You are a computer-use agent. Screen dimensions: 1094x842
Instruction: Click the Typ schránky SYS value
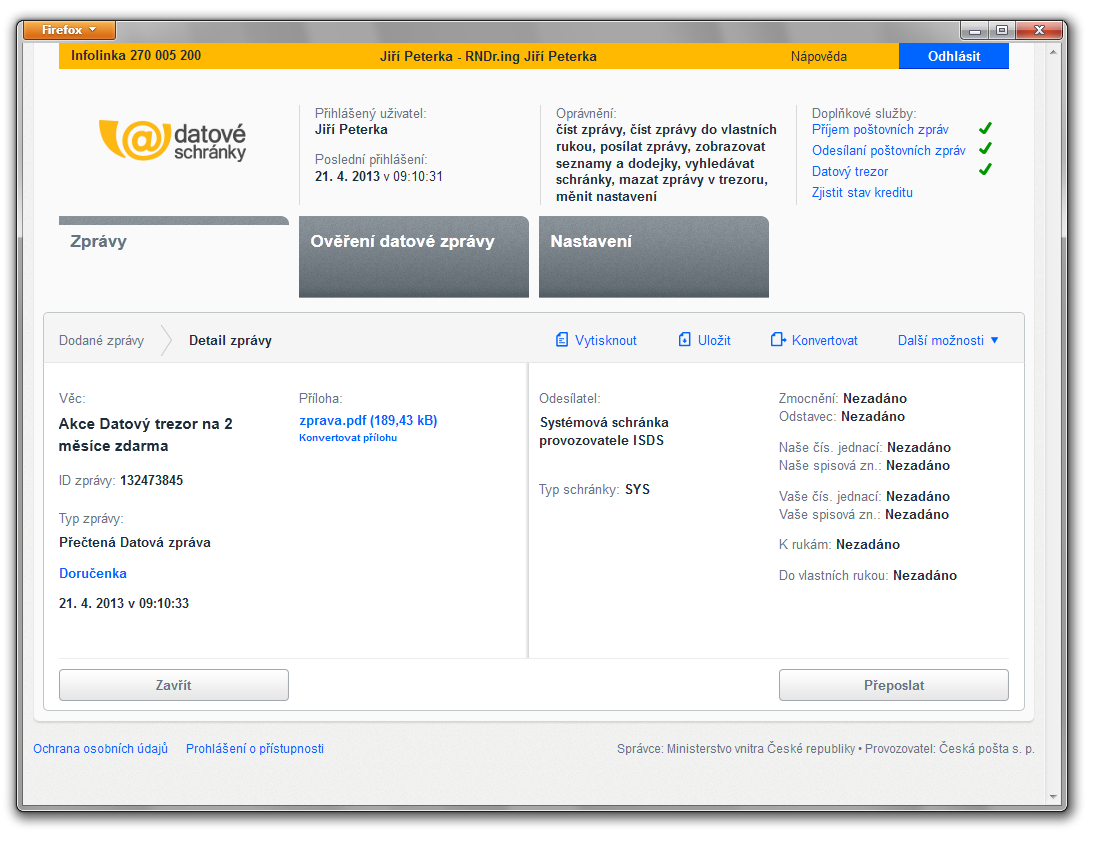(x=637, y=489)
